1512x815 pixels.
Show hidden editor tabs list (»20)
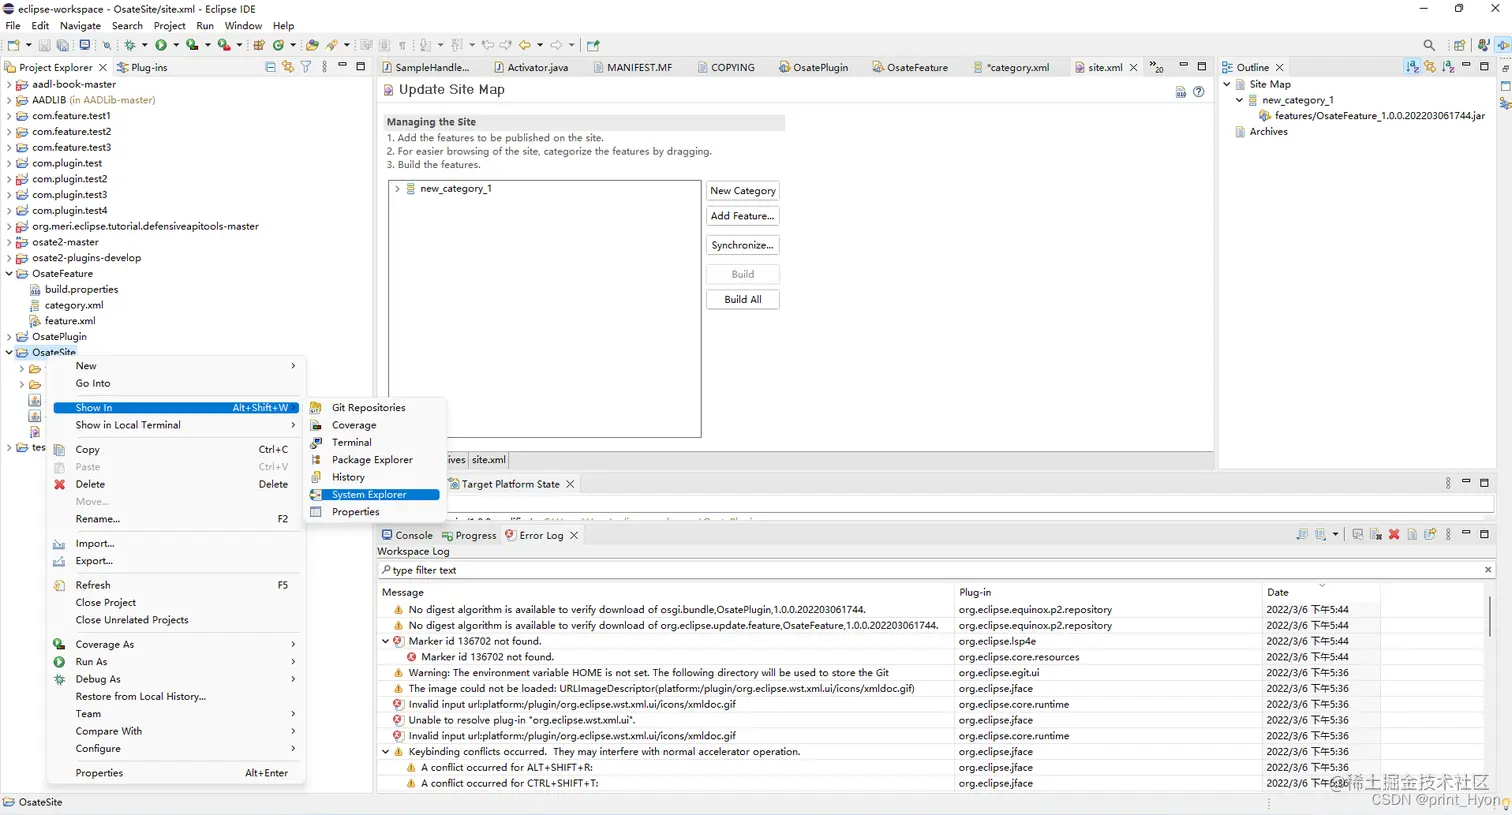1157,67
